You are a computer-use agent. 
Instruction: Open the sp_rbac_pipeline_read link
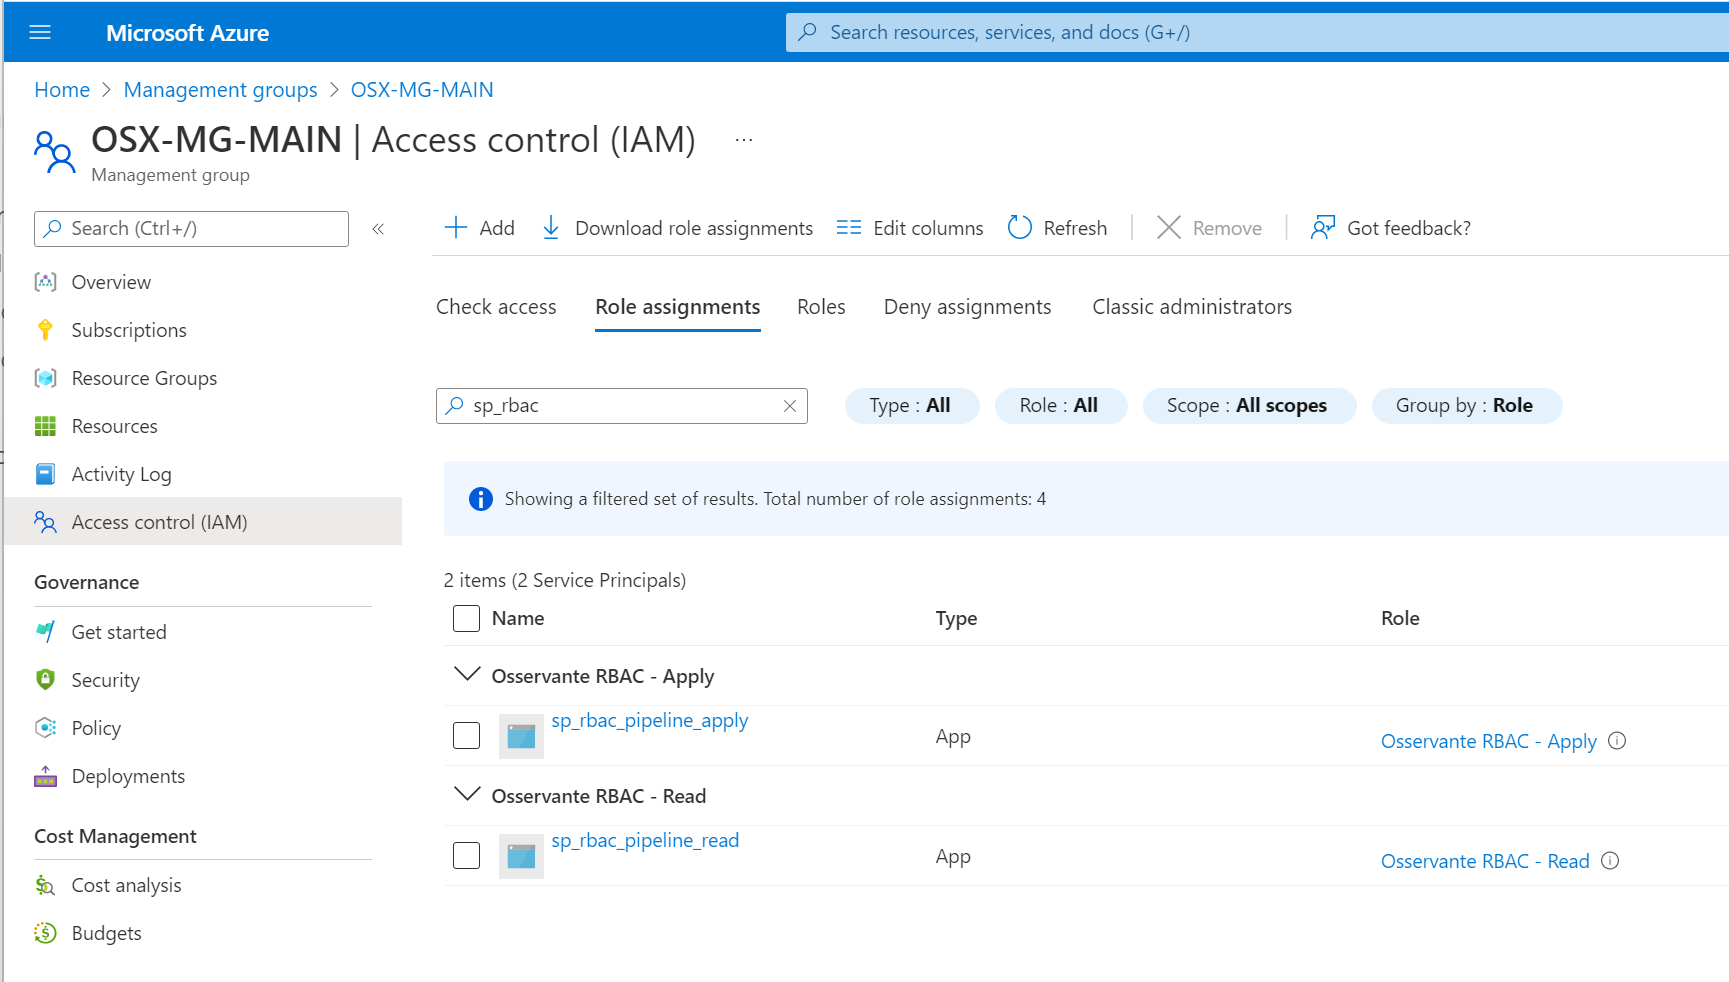click(645, 841)
